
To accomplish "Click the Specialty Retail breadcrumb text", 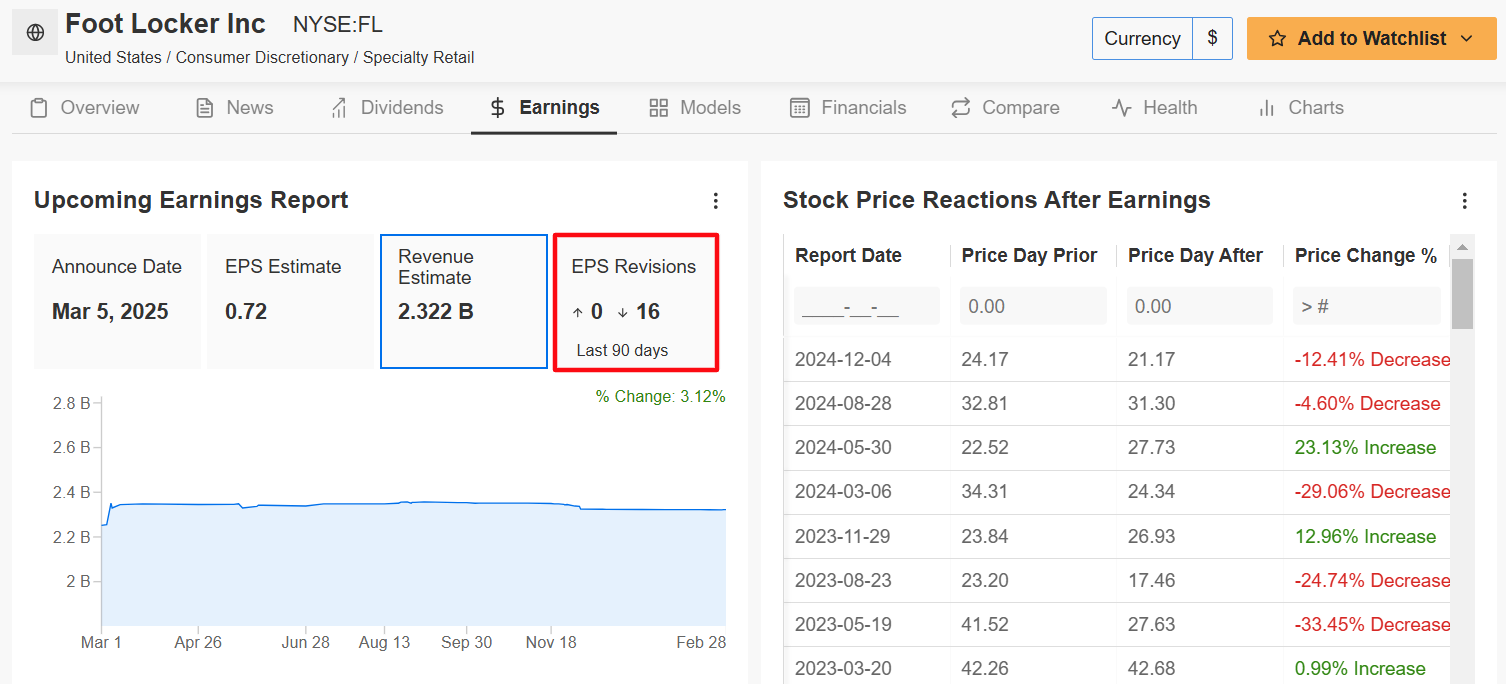I will click(x=419, y=58).
